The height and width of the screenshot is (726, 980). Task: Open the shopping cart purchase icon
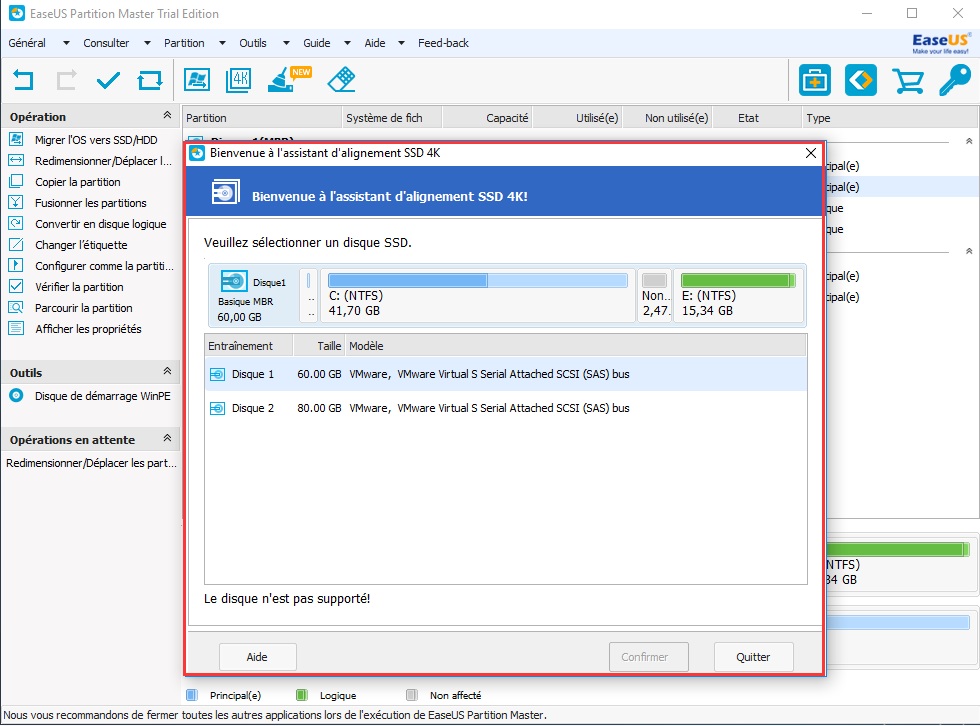(x=908, y=81)
